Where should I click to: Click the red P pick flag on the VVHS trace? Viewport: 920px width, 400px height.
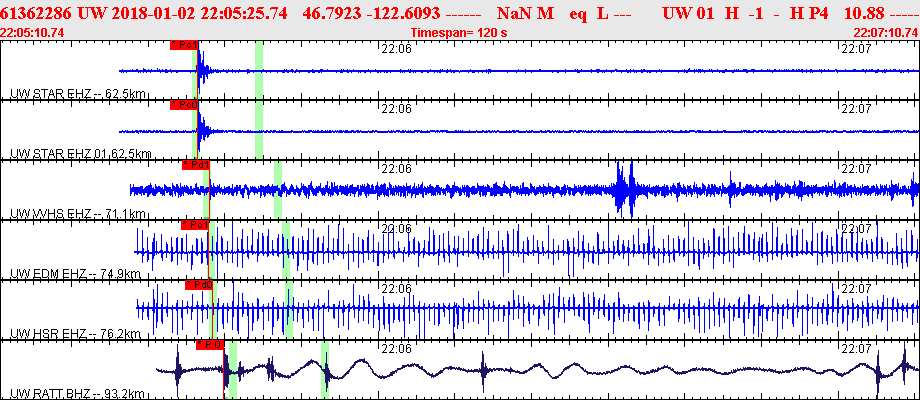point(195,165)
